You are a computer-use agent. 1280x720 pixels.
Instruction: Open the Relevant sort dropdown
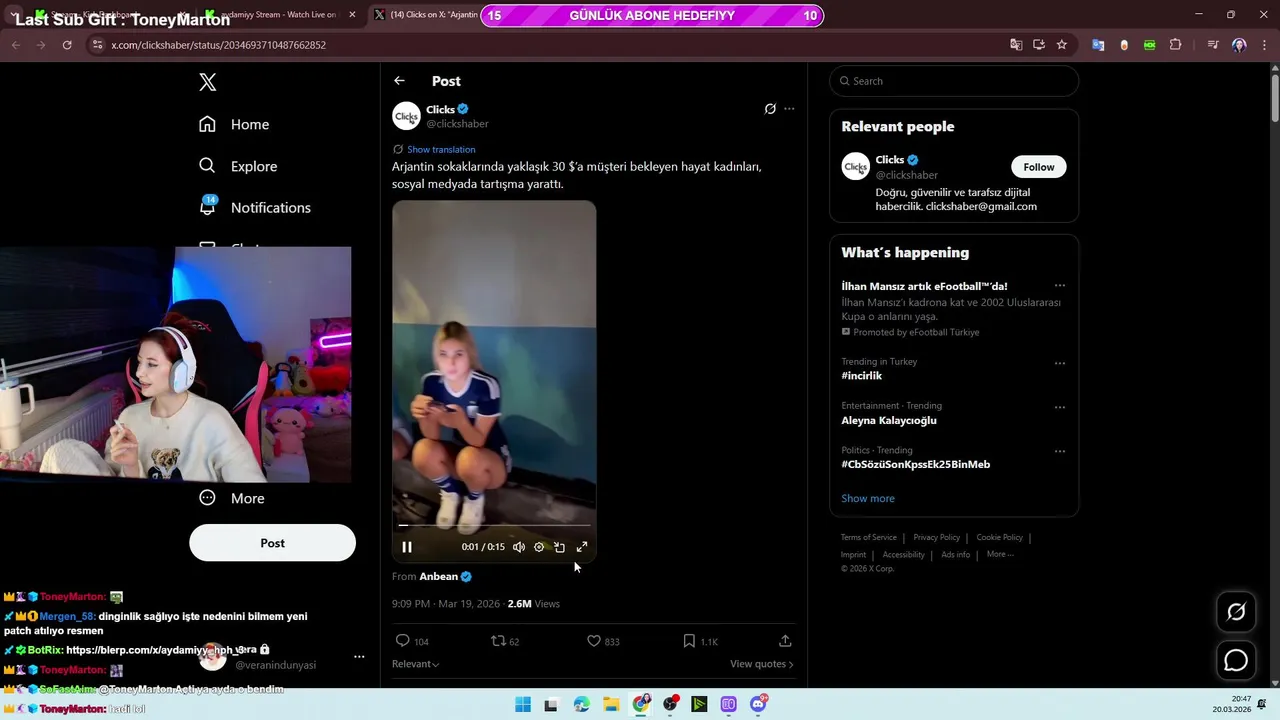416,664
